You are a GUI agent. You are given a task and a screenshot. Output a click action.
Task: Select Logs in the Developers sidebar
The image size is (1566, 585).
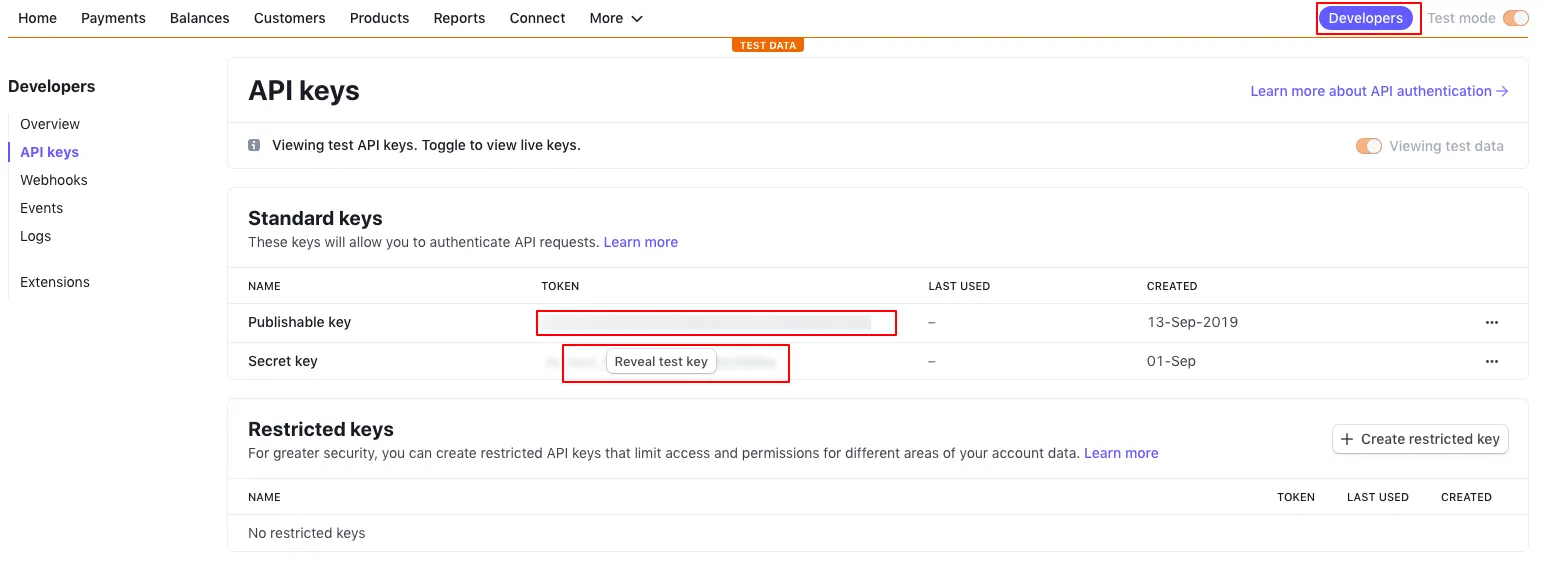click(36, 236)
